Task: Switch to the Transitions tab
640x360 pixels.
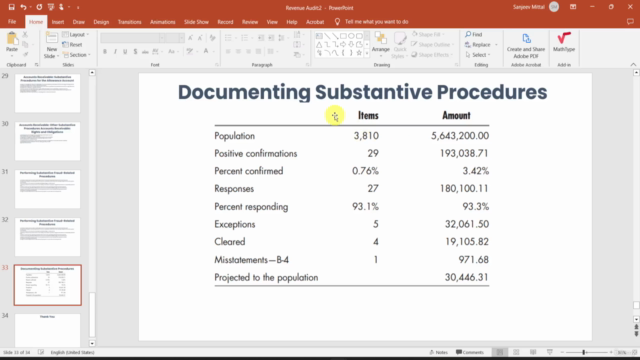Action: coord(129,22)
